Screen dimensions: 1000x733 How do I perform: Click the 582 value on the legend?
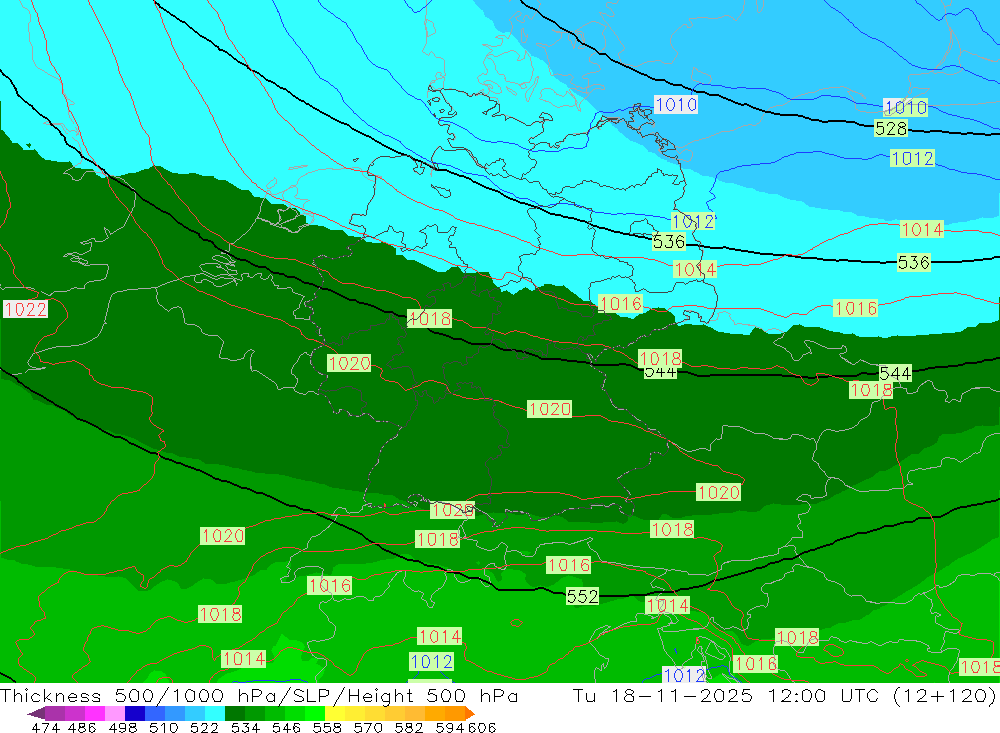tap(409, 727)
